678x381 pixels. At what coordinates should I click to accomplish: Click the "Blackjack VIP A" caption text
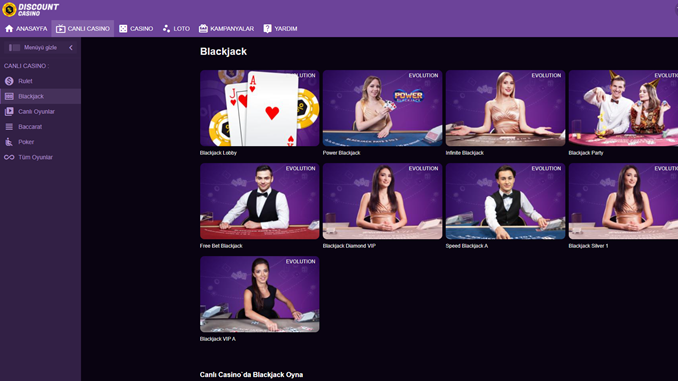(217, 339)
